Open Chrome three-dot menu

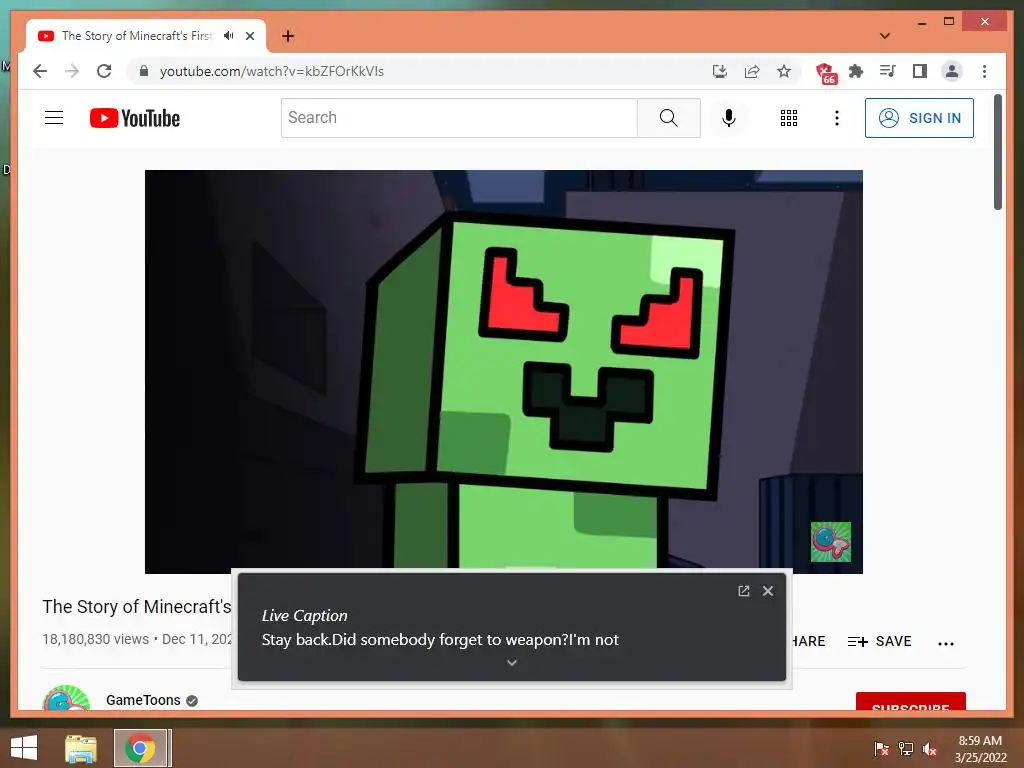(x=984, y=71)
